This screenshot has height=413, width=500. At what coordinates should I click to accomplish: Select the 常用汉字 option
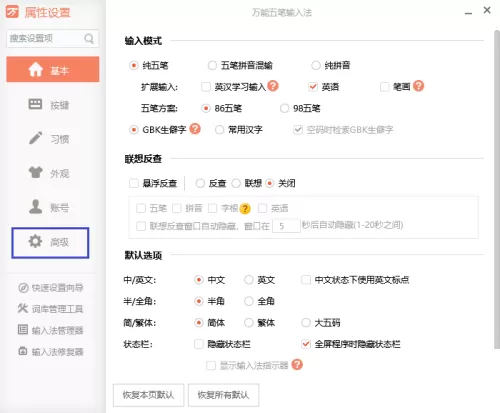219,130
